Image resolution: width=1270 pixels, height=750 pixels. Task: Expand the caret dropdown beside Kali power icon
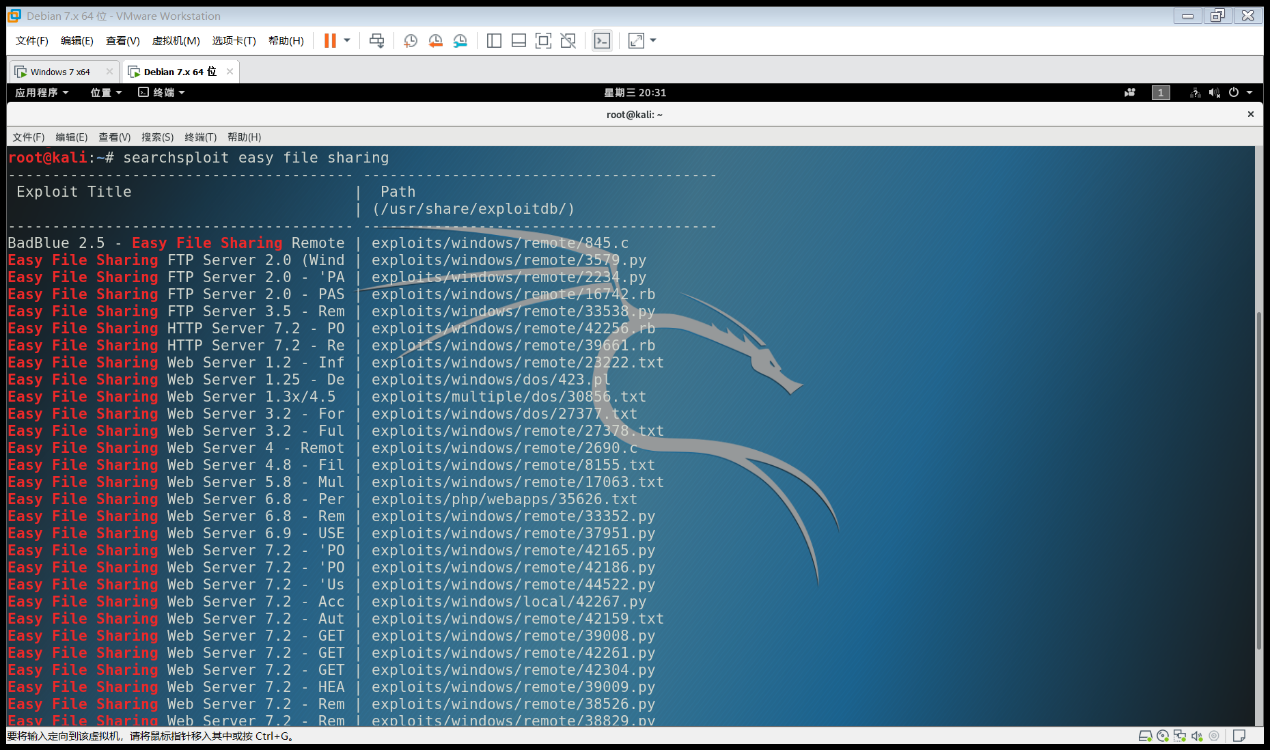[x=1249, y=93]
